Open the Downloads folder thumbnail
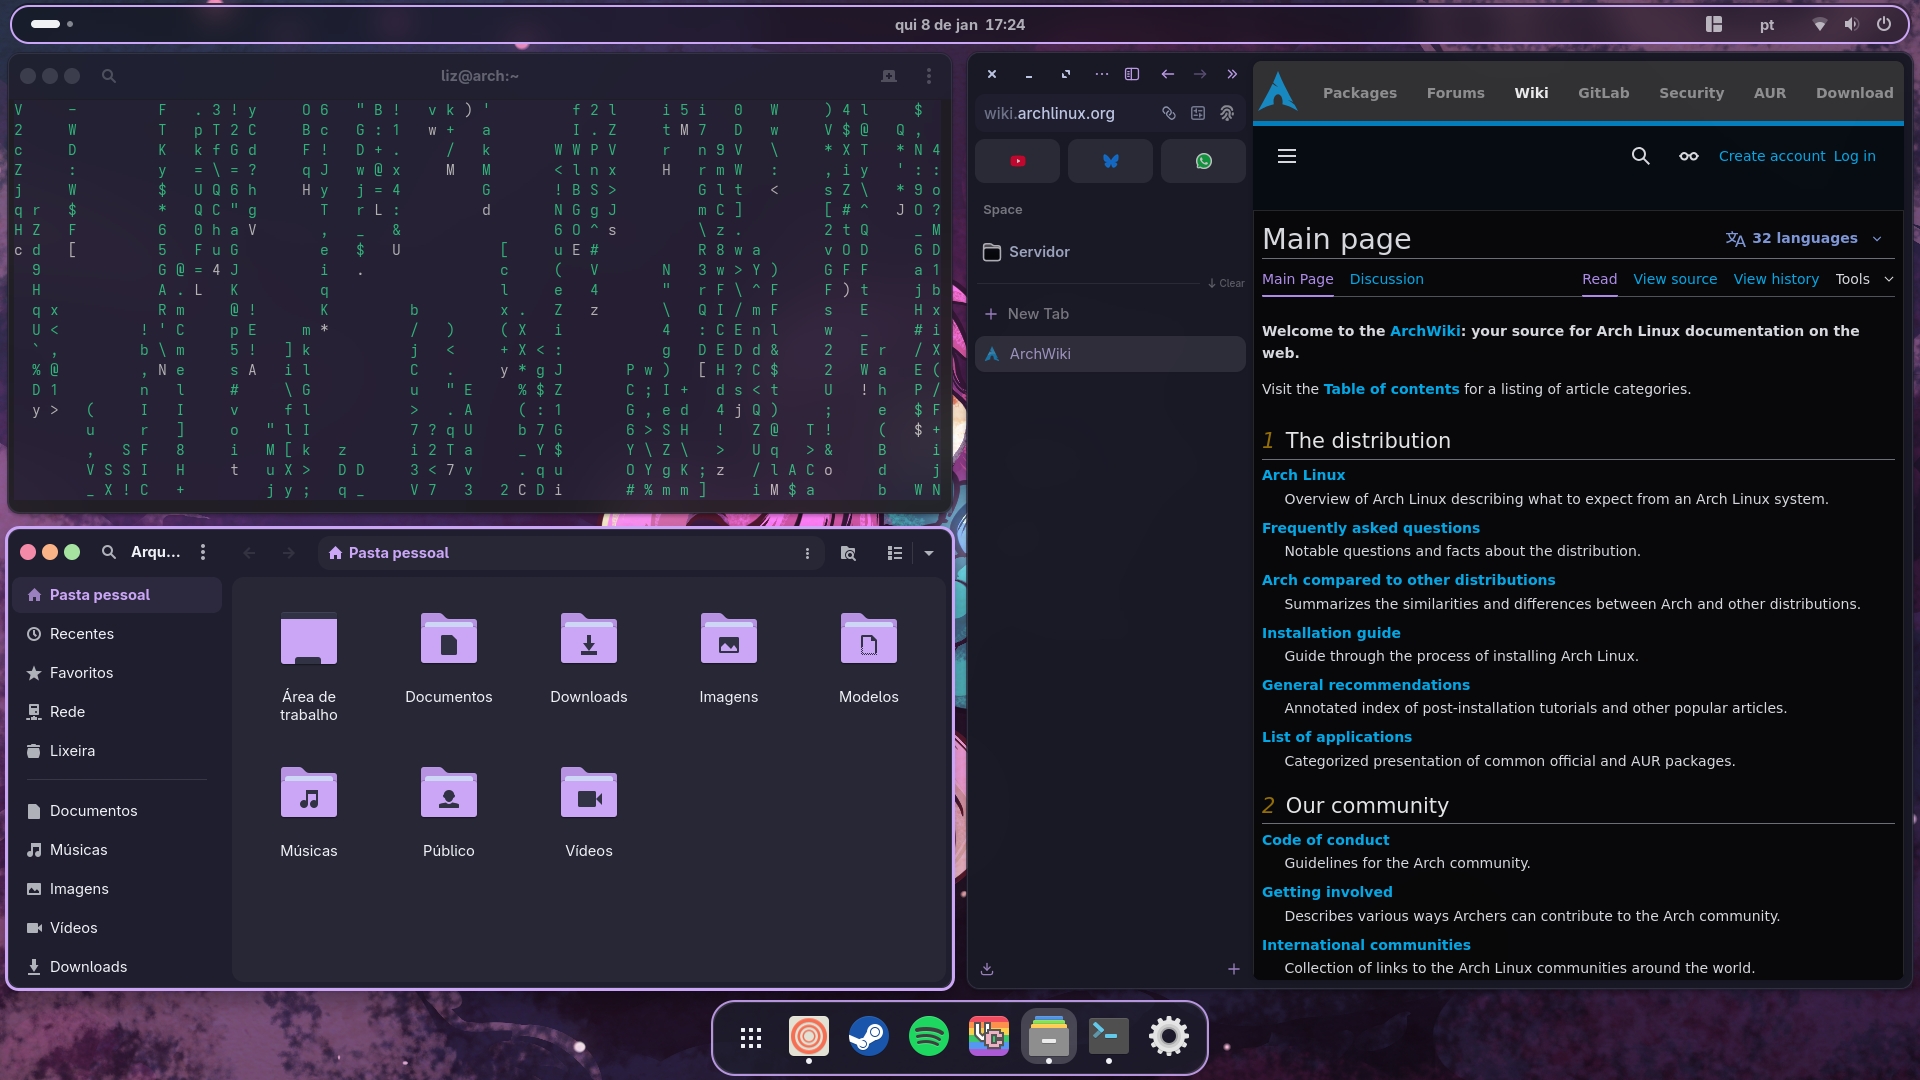The height and width of the screenshot is (1080, 1920). (588, 640)
